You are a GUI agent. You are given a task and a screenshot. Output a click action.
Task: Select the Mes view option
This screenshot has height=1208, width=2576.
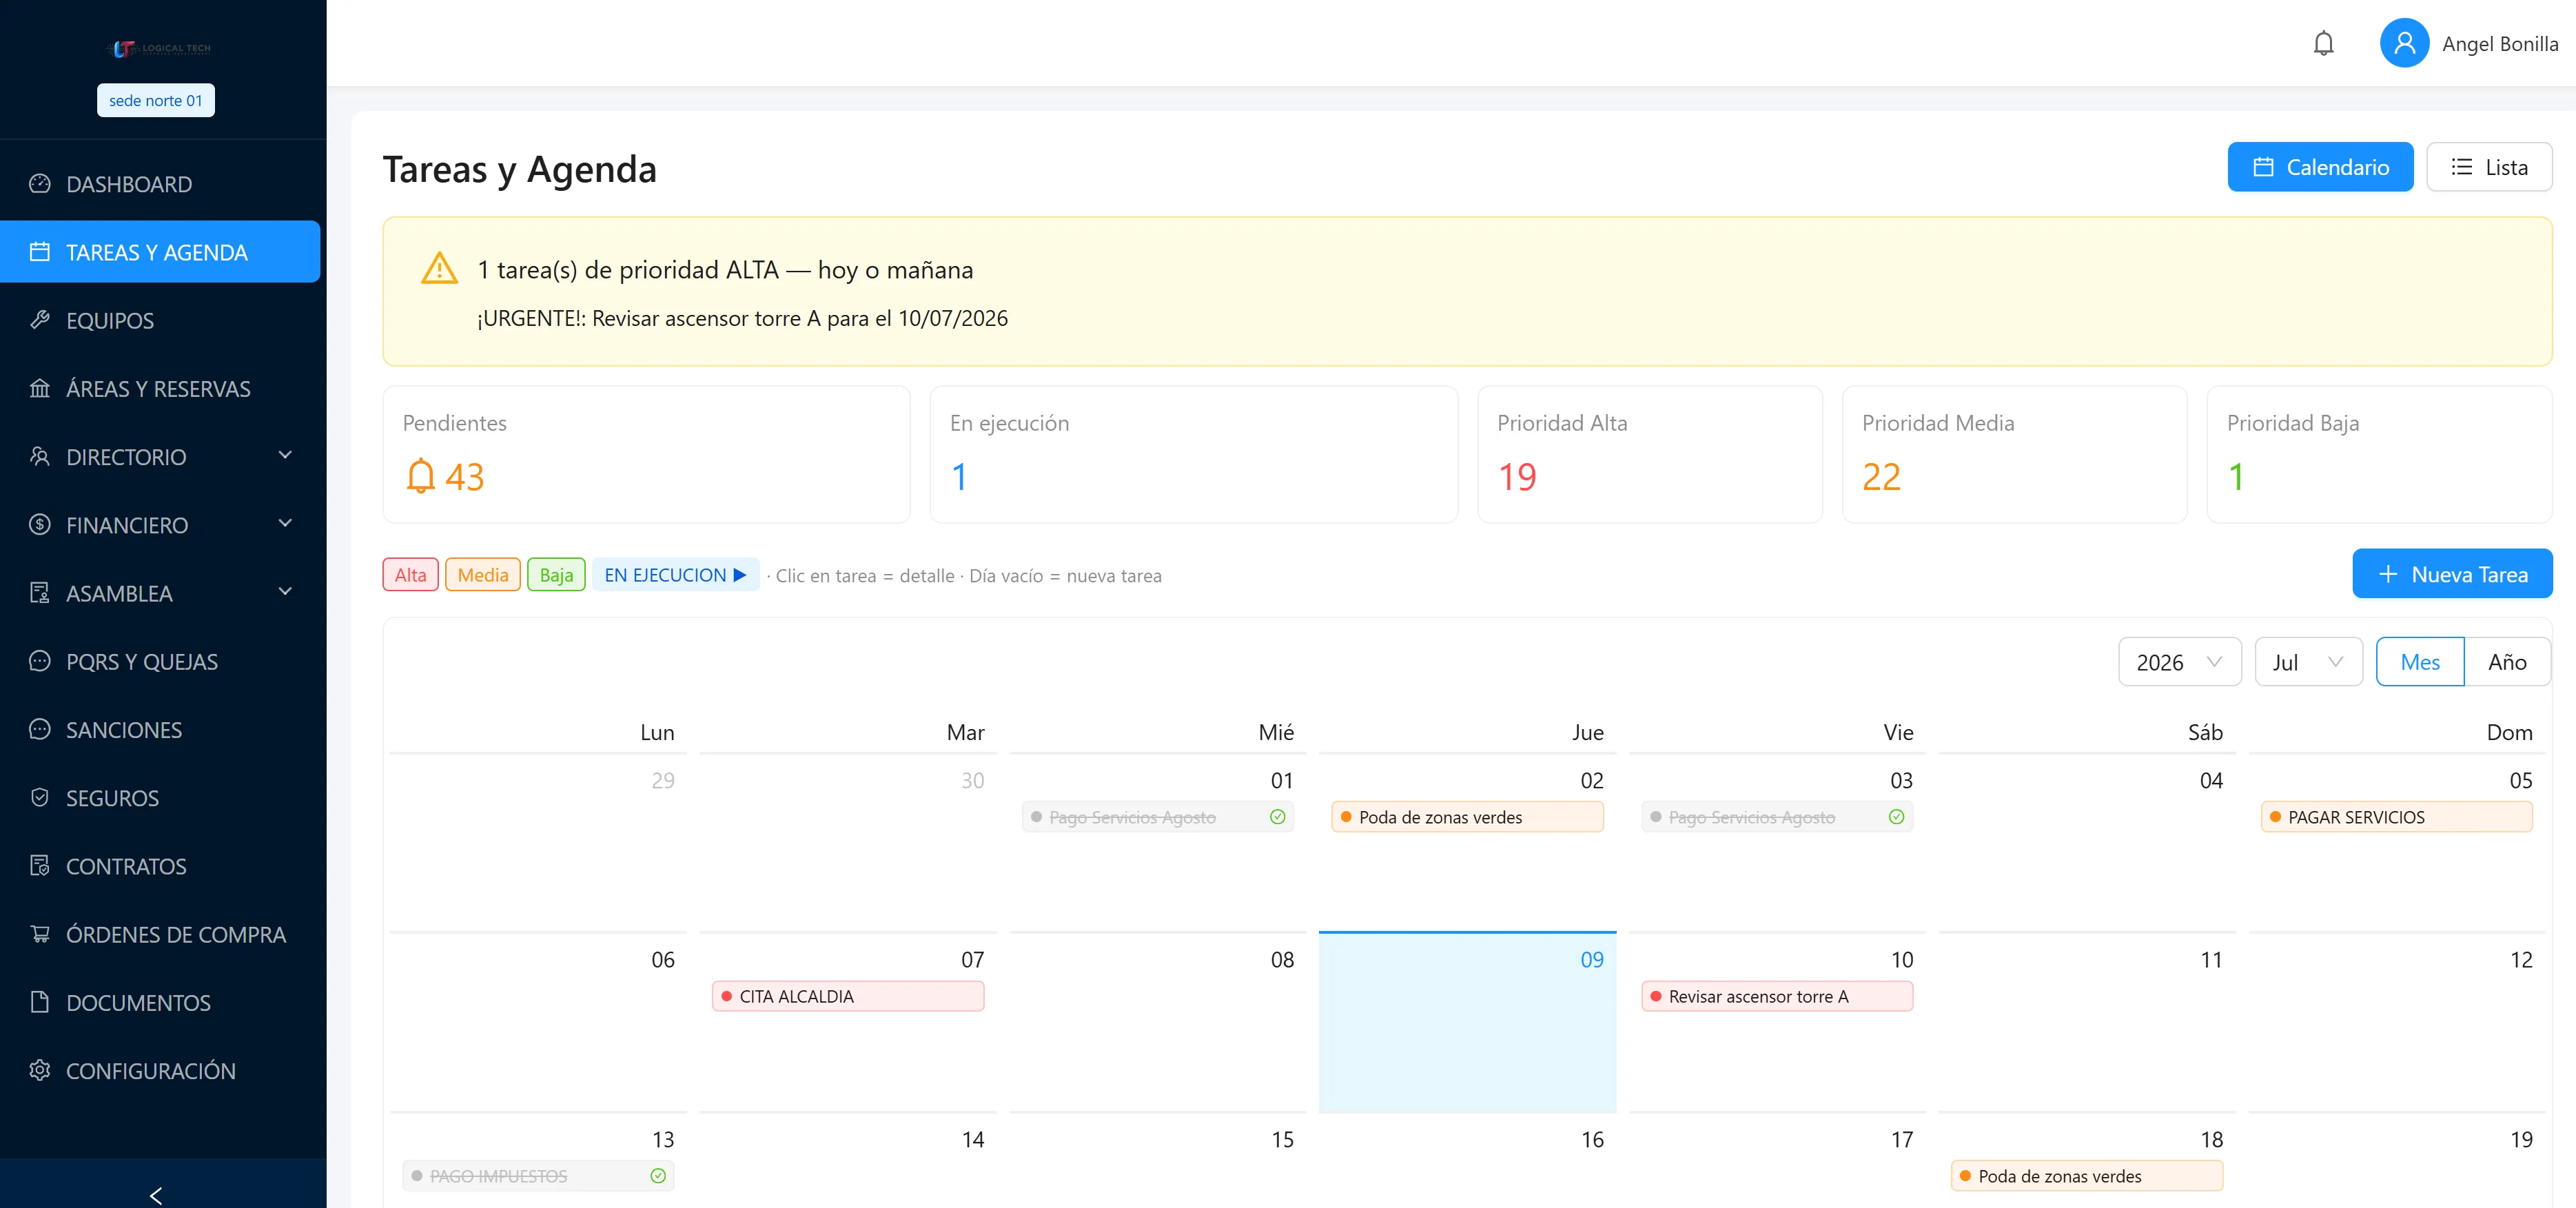(x=2419, y=662)
